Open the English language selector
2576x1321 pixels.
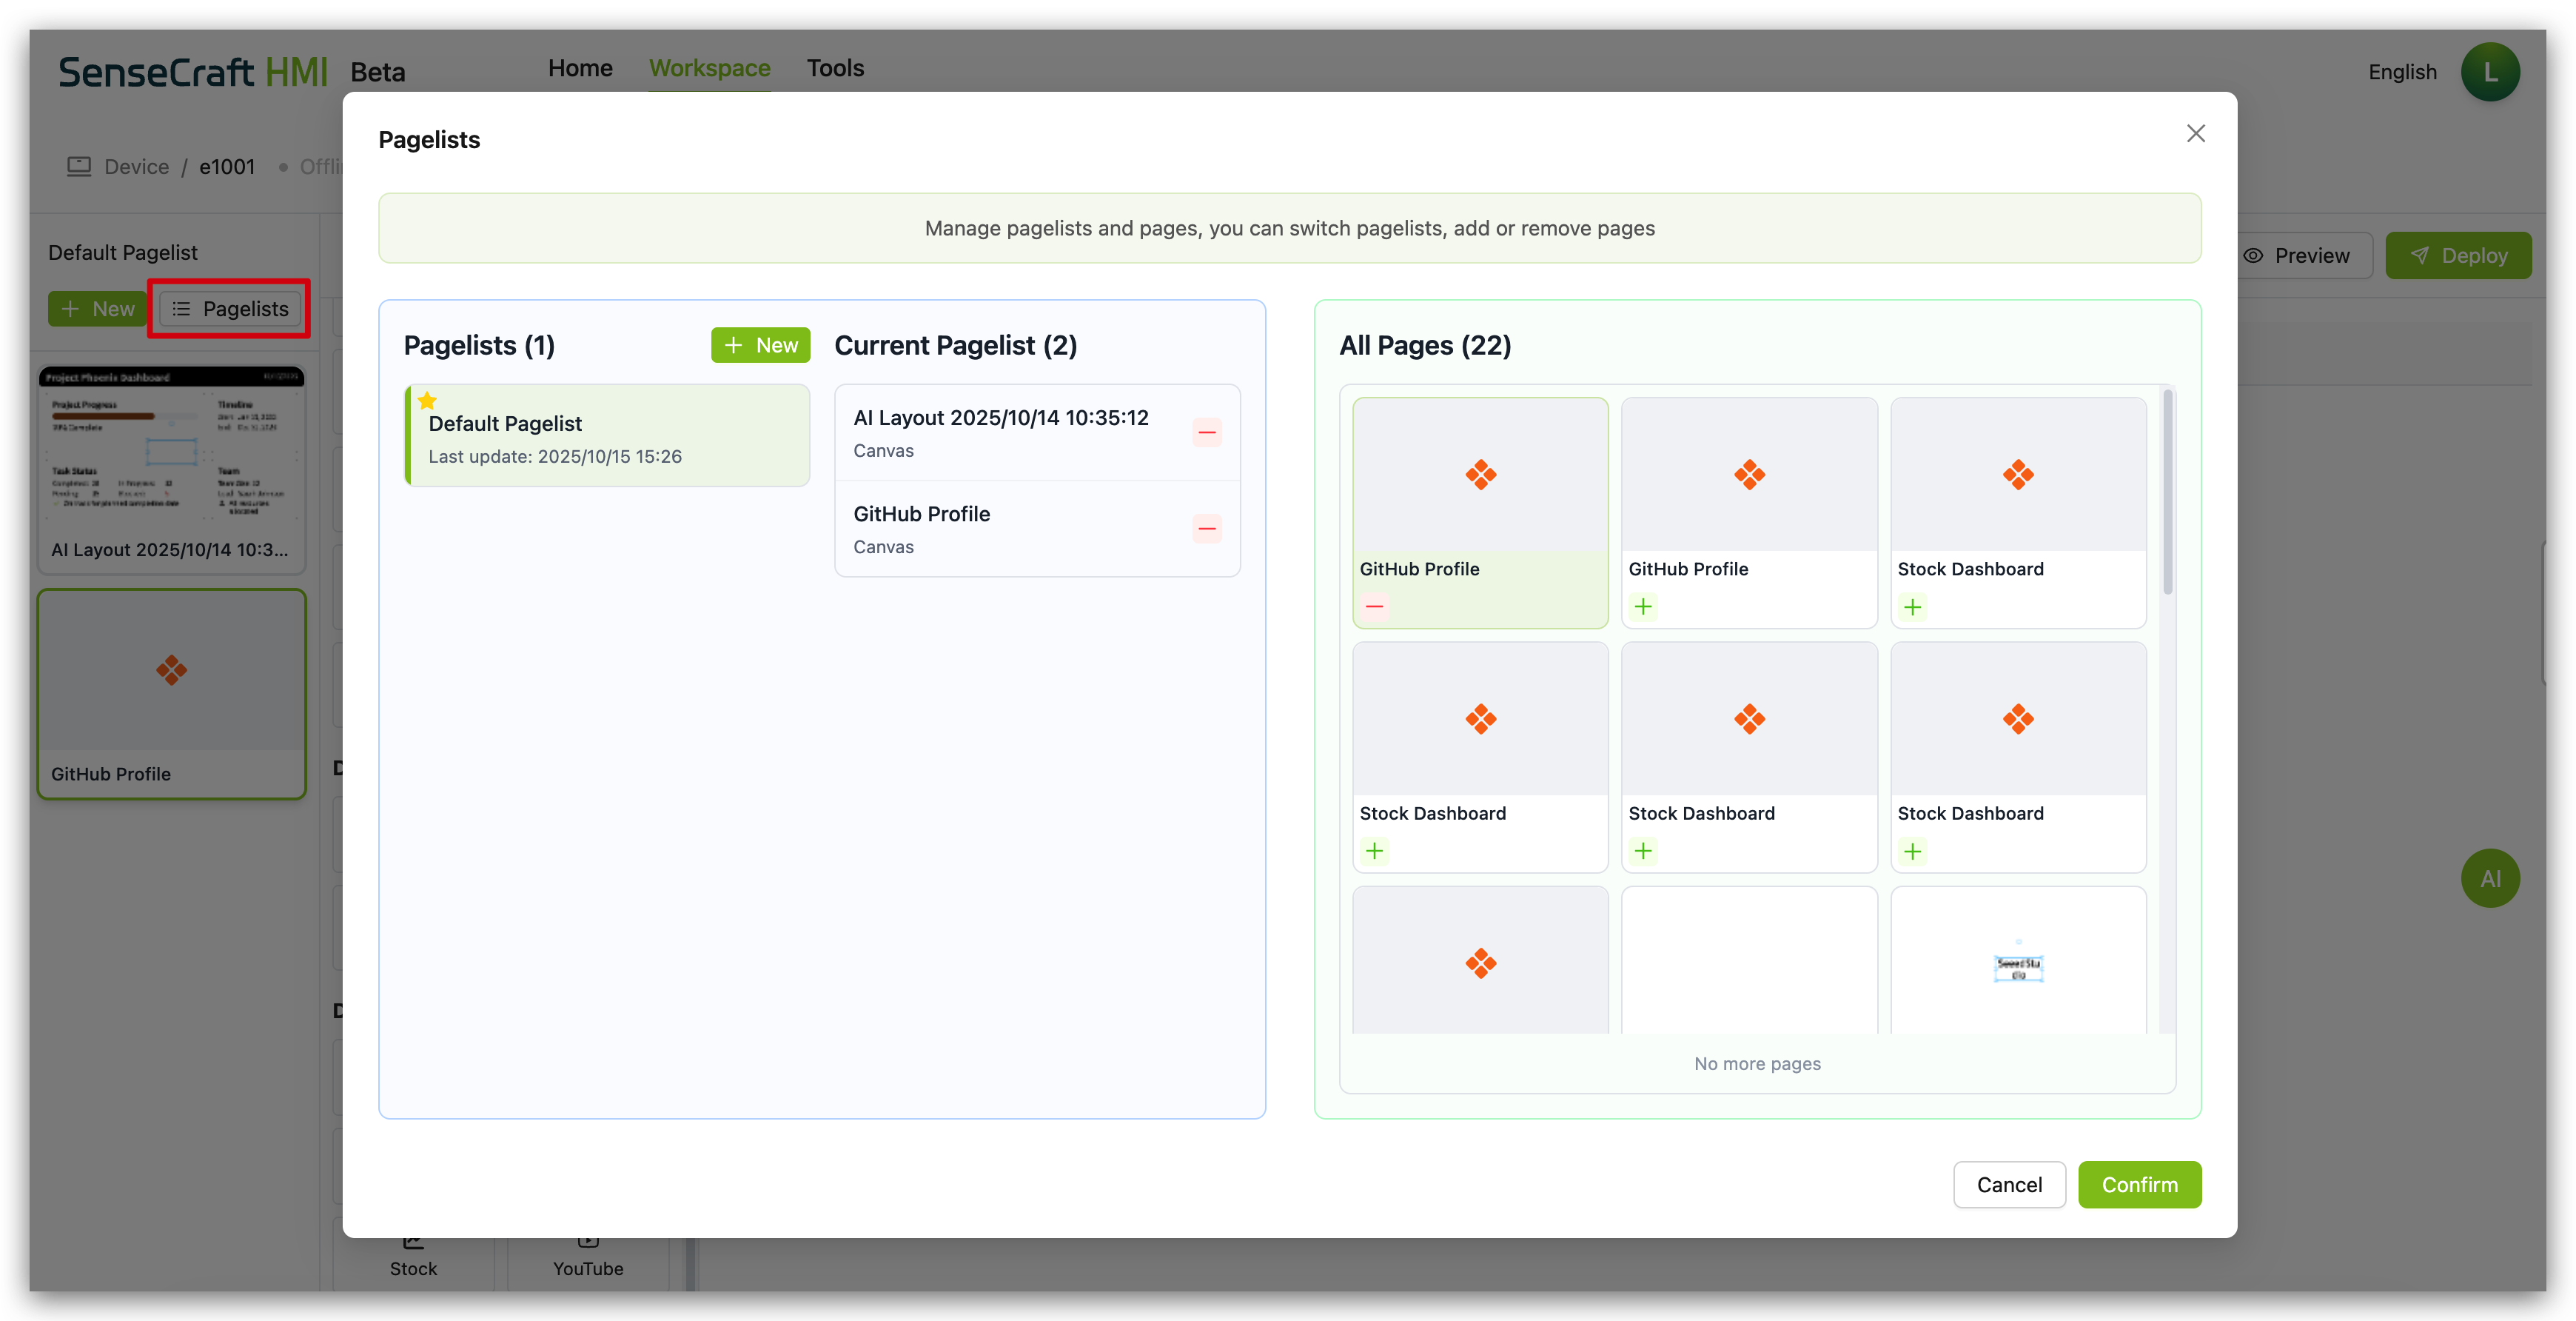pyautogui.click(x=2402, y=72)
